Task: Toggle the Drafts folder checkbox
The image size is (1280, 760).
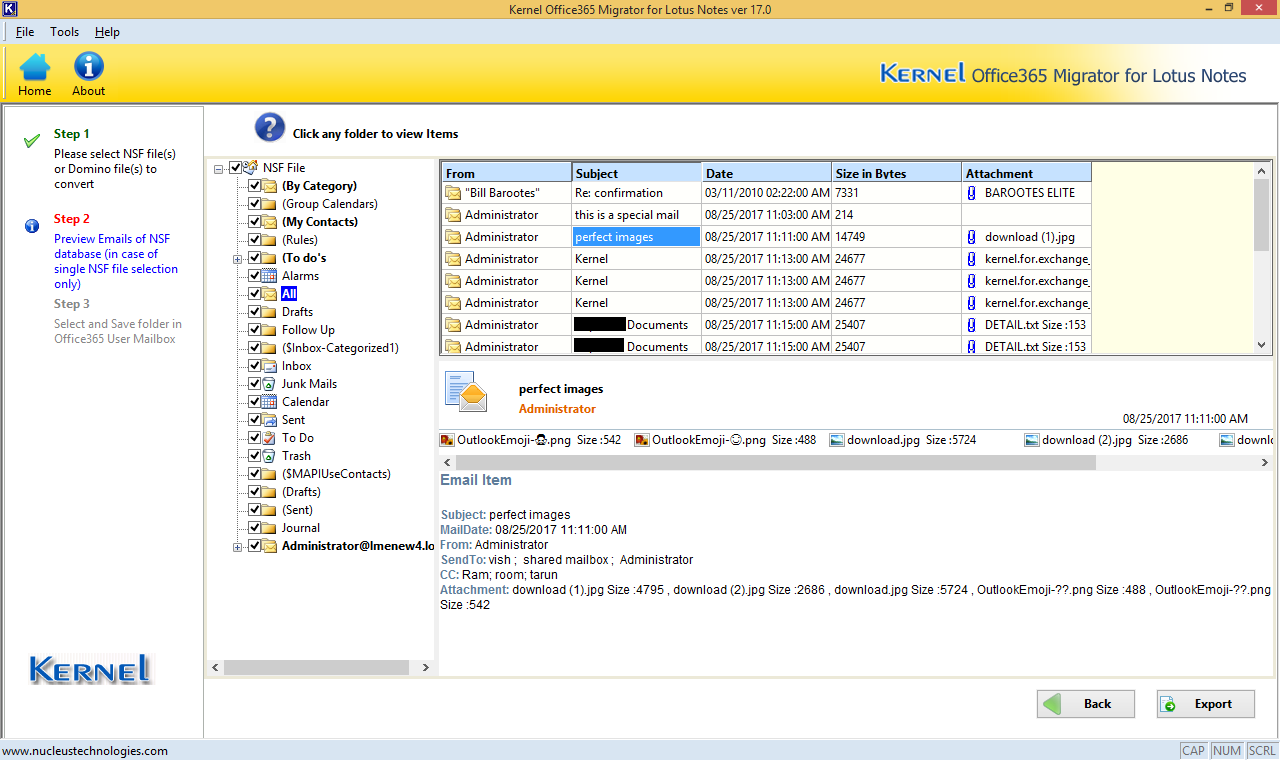Action: click(x=255, y=312)
